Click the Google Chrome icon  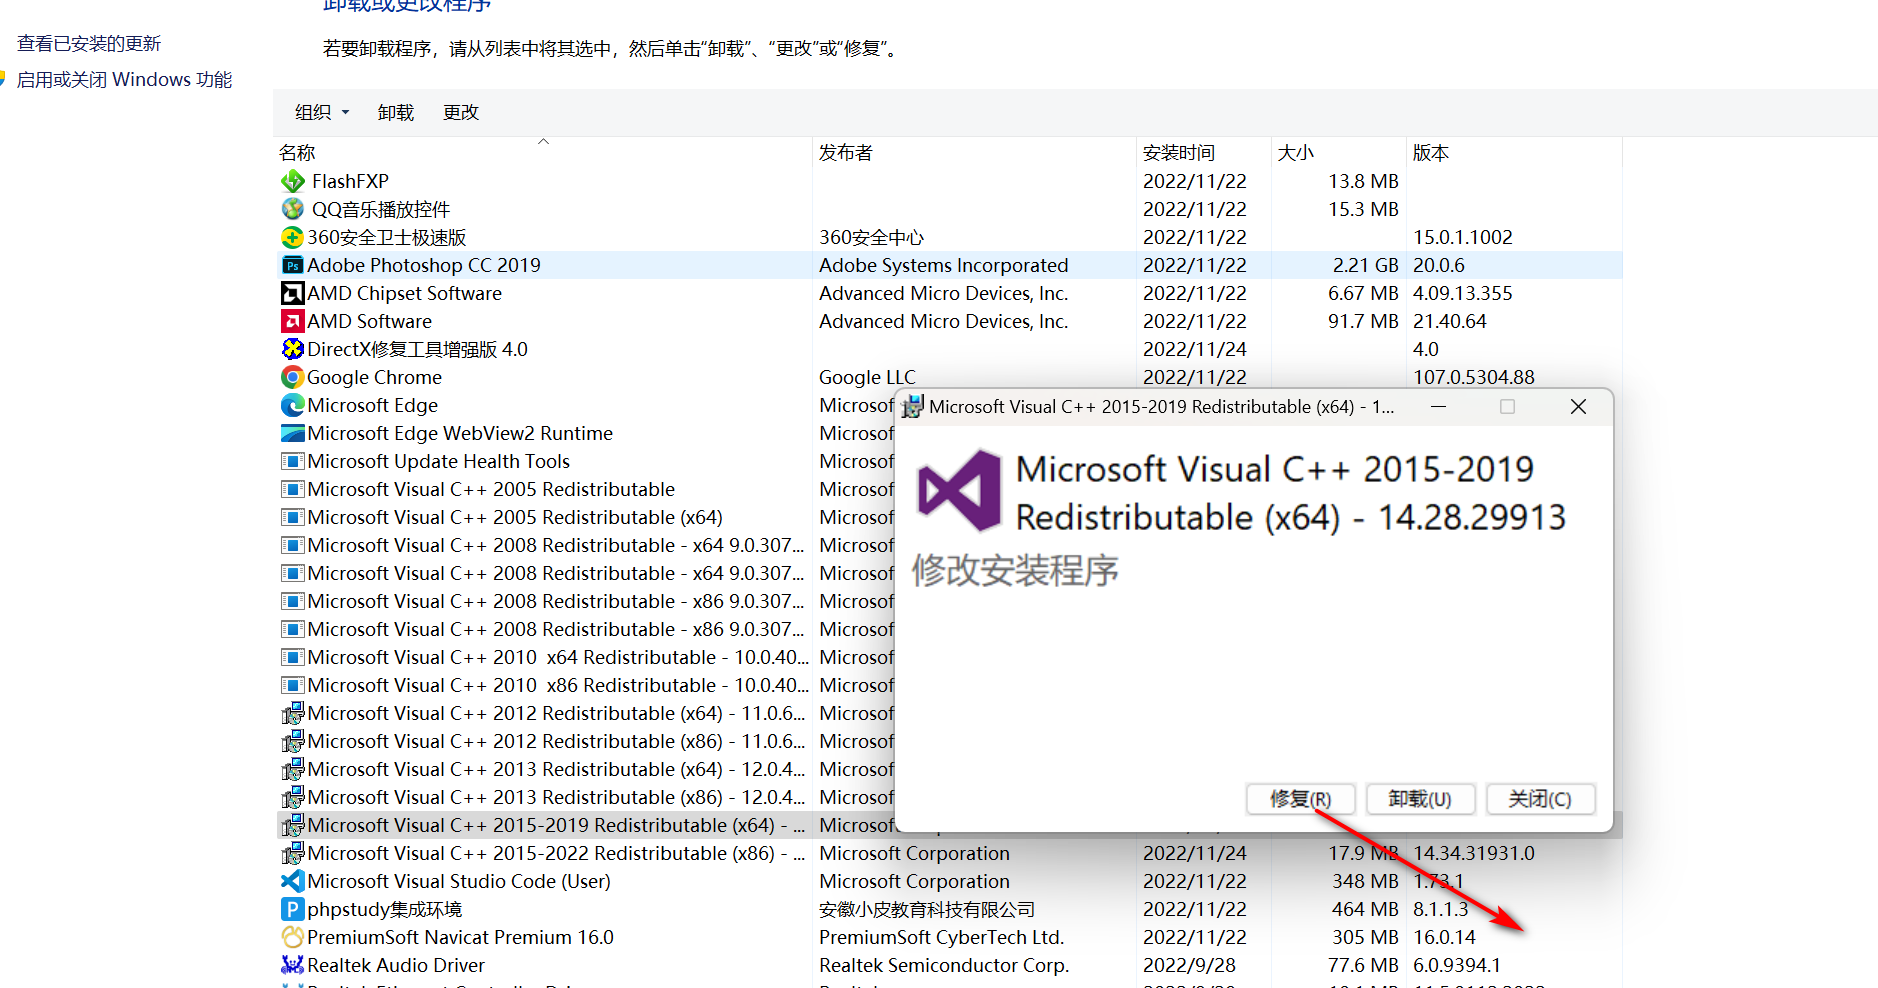point(292,377)
